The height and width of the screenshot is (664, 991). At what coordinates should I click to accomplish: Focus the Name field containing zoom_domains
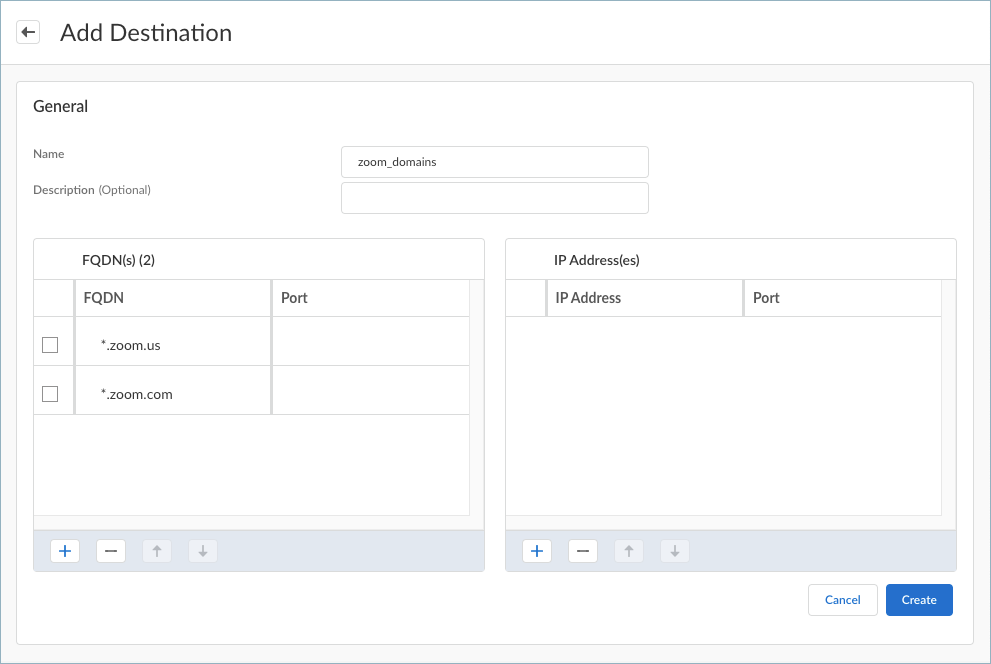pos(495,162)
